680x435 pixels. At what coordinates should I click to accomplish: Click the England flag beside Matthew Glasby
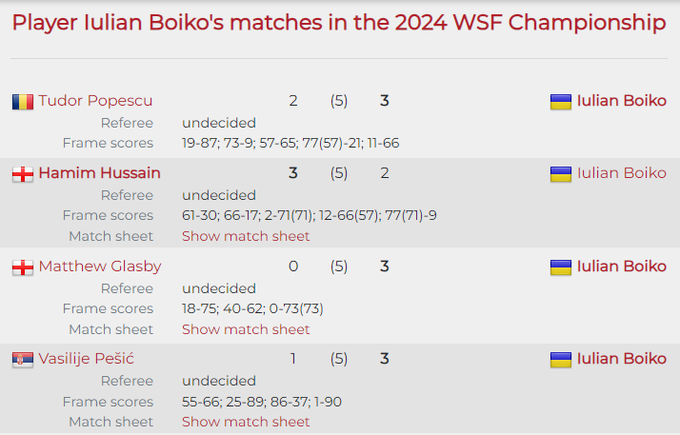tap(22, 267)
